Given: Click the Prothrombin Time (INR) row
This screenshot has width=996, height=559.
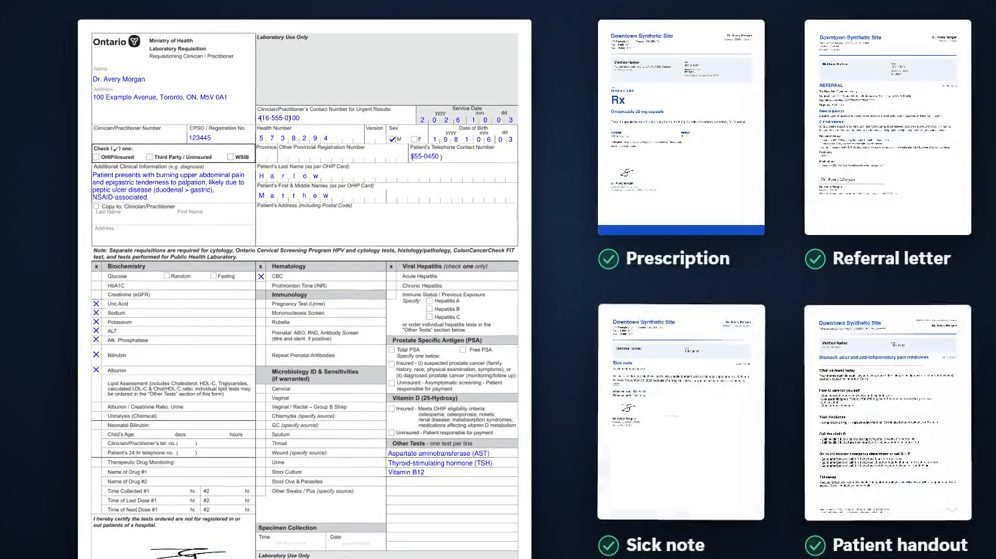Looking at the screenshot, I should click(x=321, y=285).
